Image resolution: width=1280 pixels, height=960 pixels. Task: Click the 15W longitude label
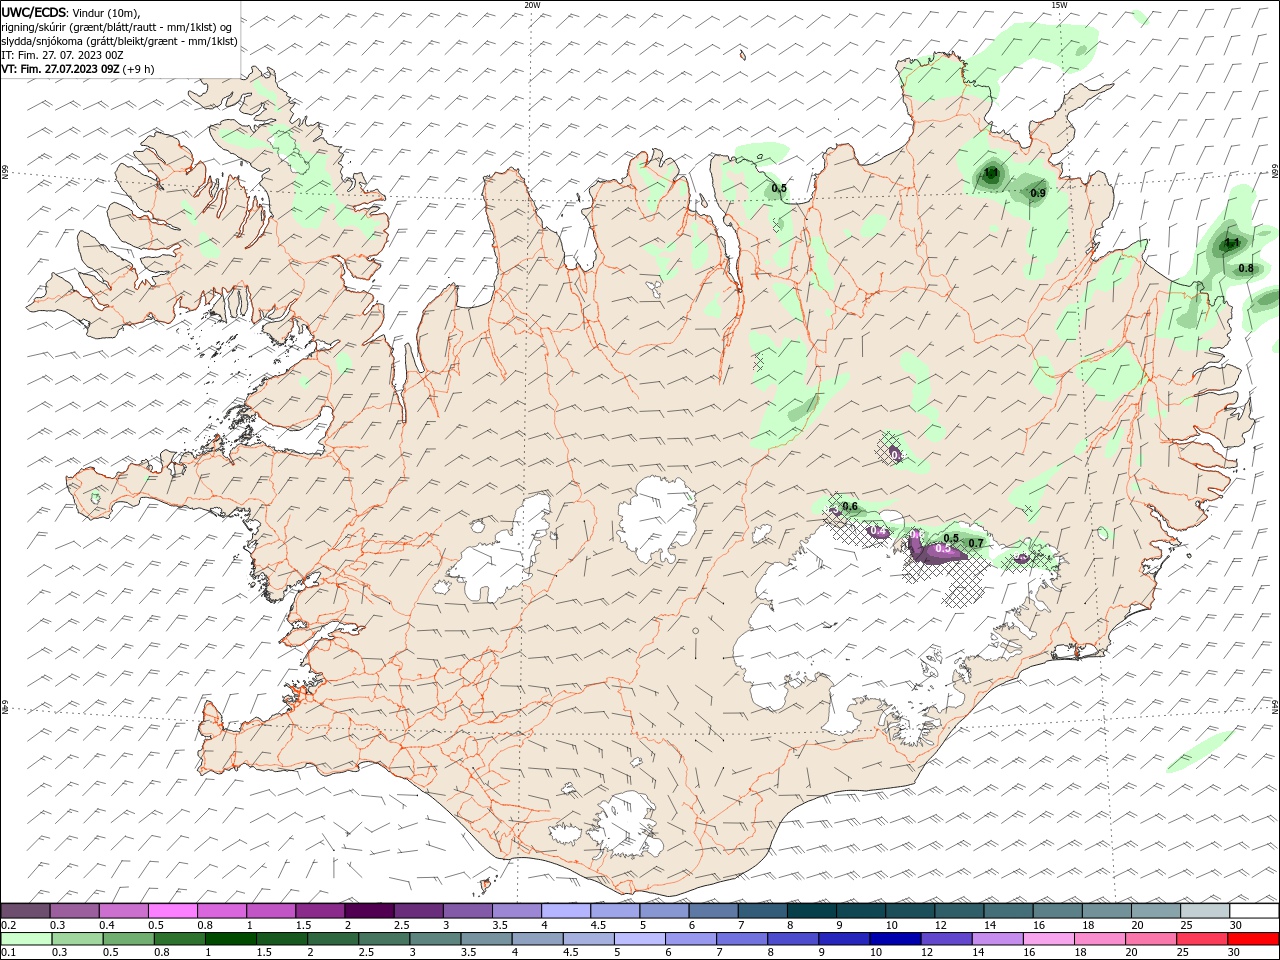[1059, 5]
